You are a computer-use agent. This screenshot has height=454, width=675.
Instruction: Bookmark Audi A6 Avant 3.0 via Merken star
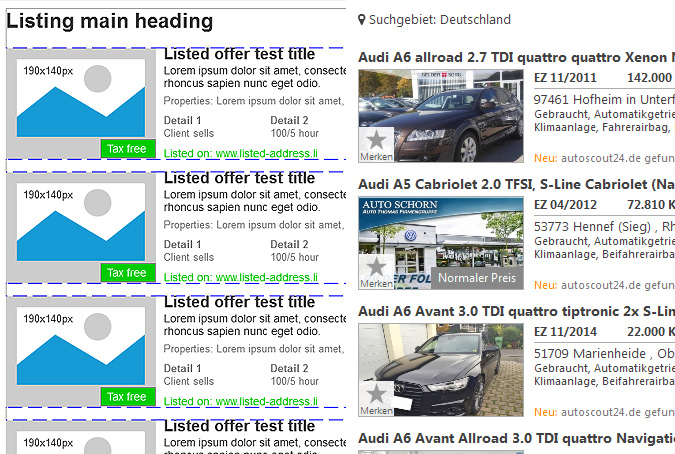coord(376,399)
